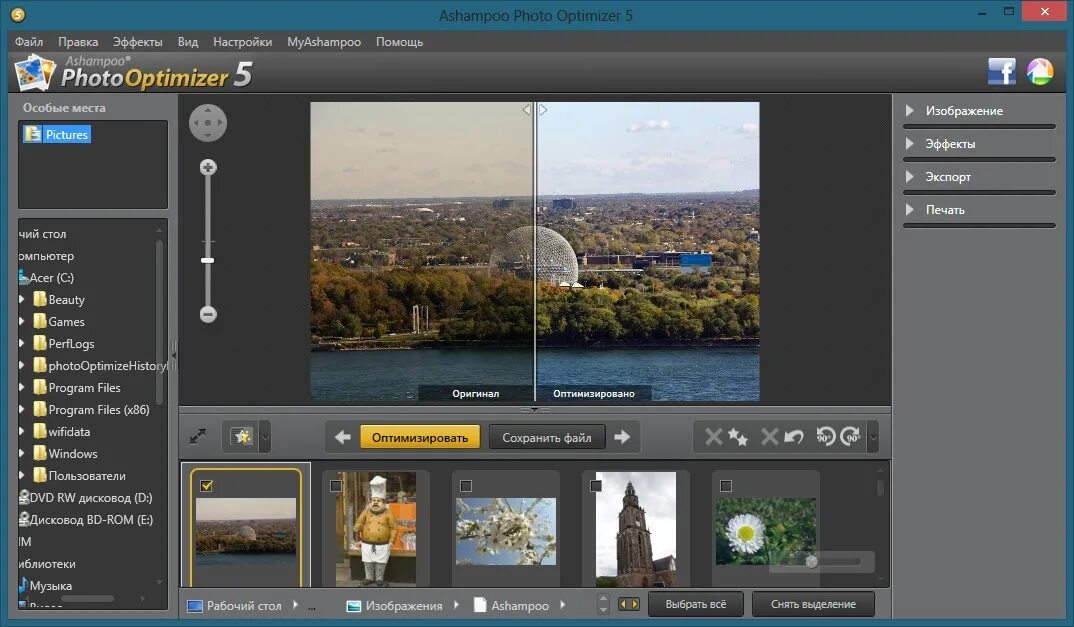
Task: Click the optimization stars icon
Action: [738, 437]
